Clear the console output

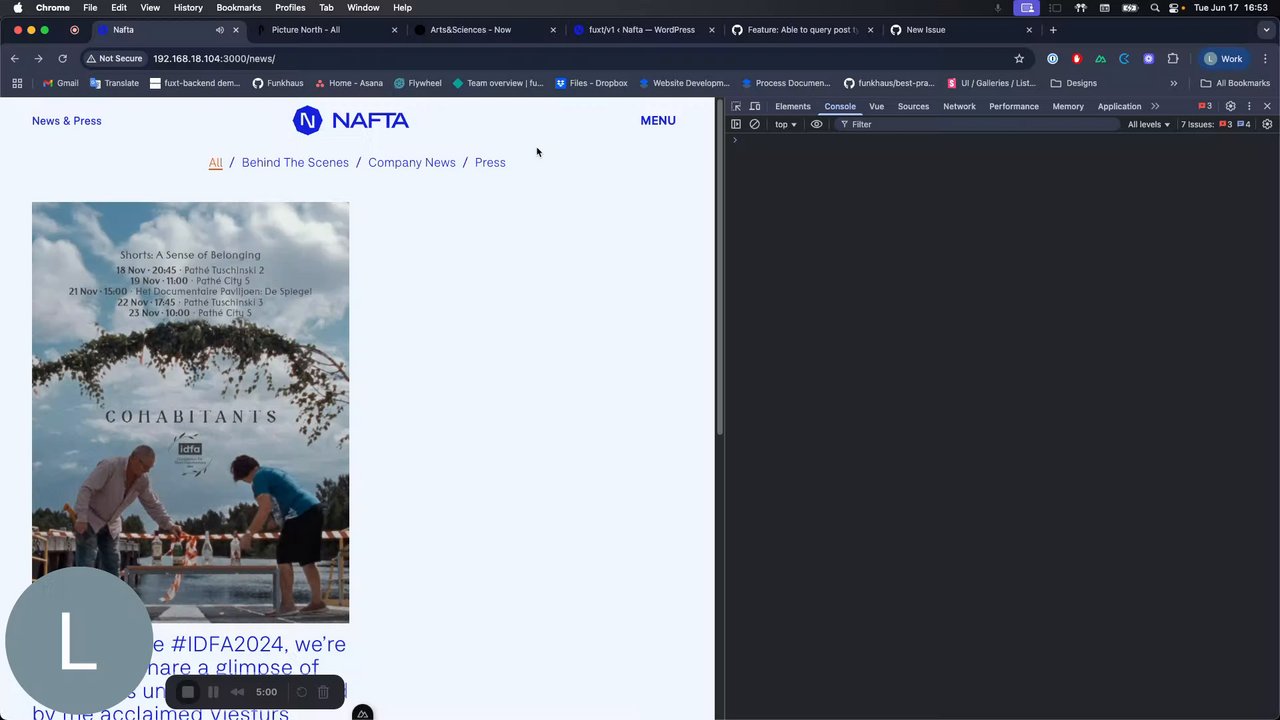pyautogui.click(x=755, y=124)
